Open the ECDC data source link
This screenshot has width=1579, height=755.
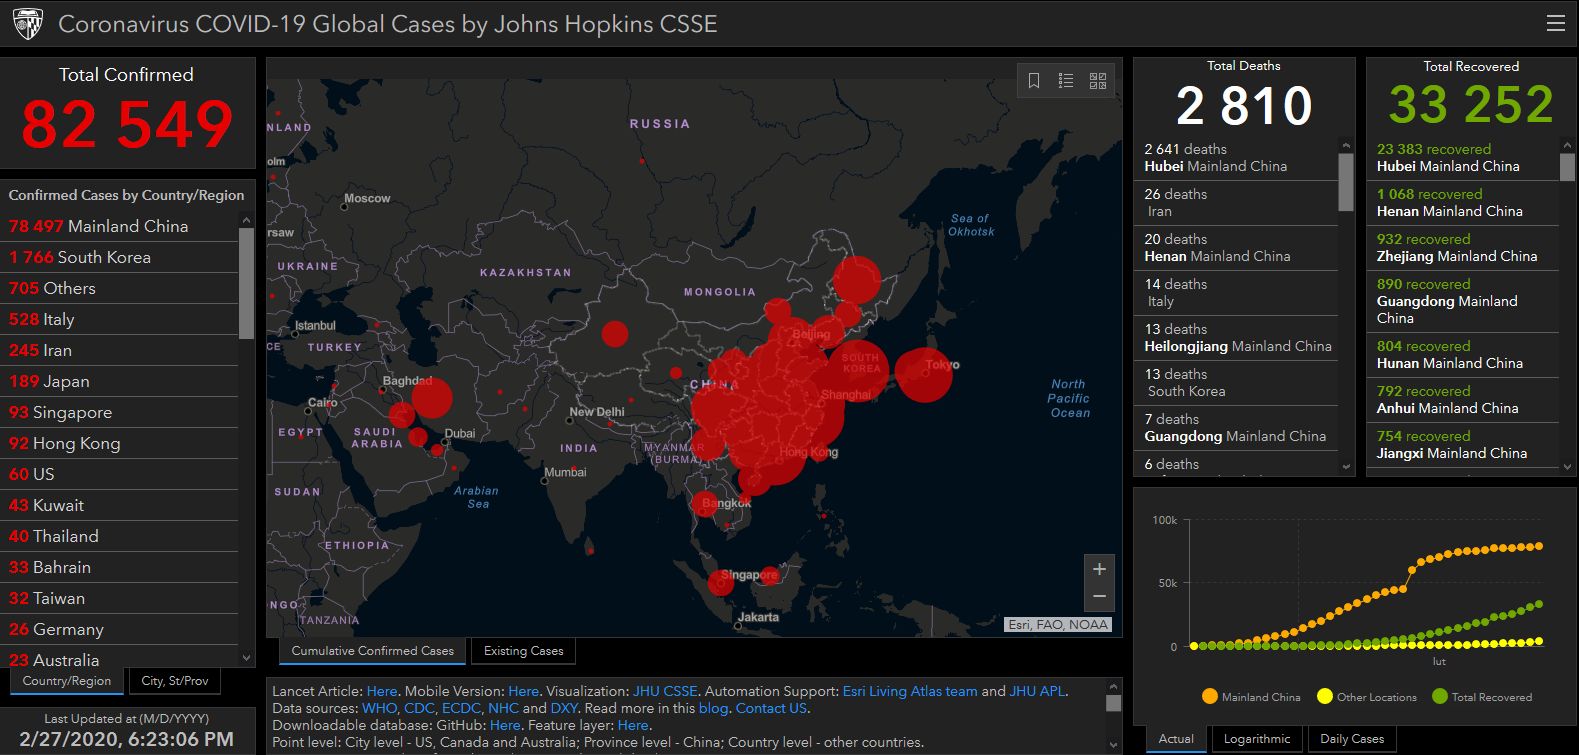(462, 708)
